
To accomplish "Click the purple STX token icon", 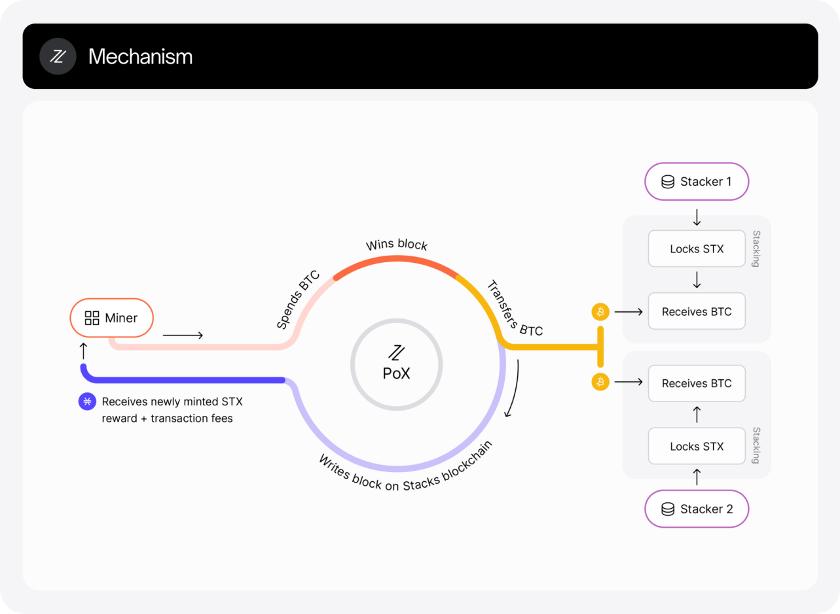I will coord(87,401).
